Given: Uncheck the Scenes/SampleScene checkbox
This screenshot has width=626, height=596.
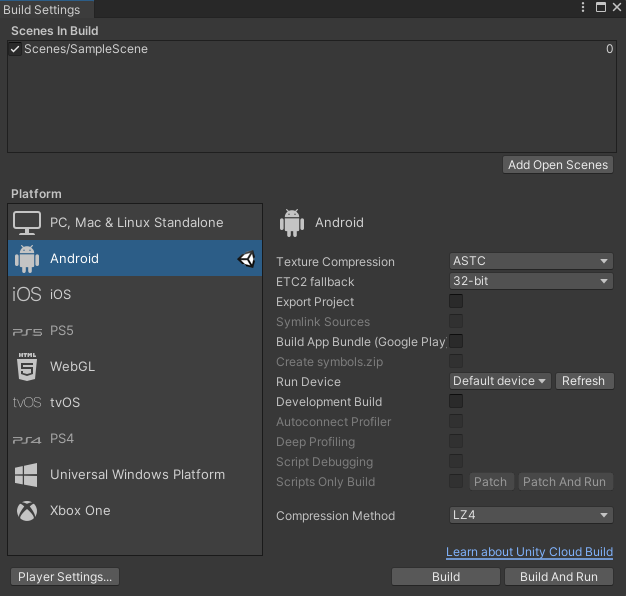Looking at the screenshot, I should 15,49.
